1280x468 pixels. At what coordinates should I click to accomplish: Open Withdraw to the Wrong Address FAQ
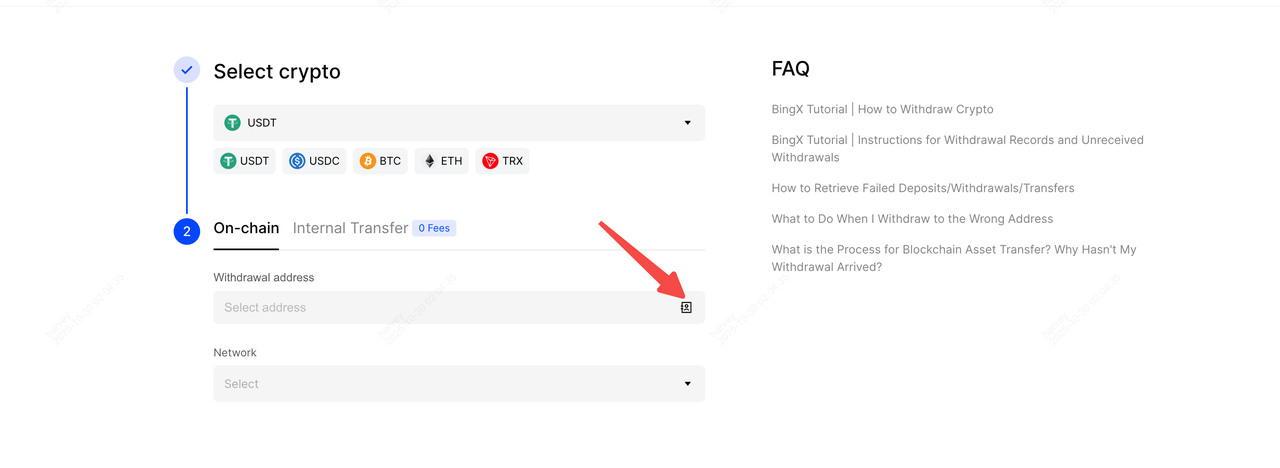tap(912, 219)
